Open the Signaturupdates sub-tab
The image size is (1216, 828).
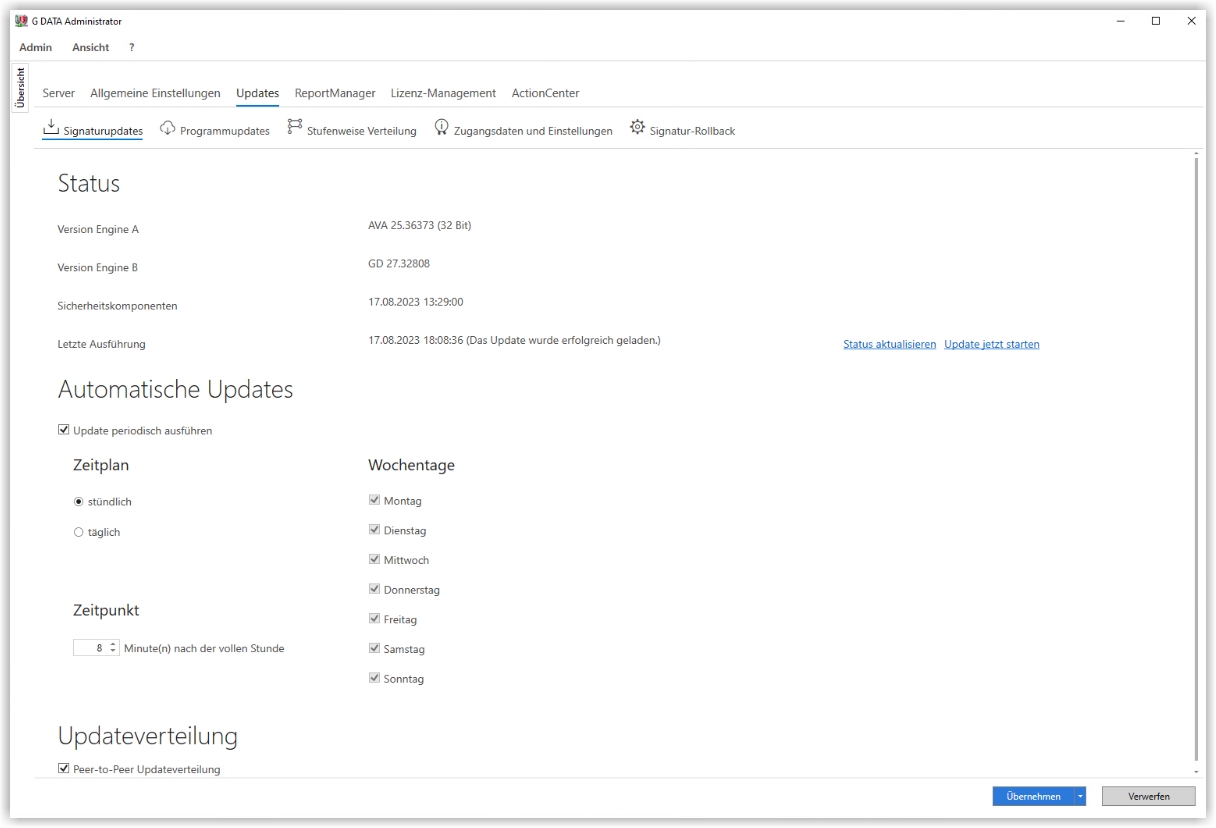pos(93,130)
